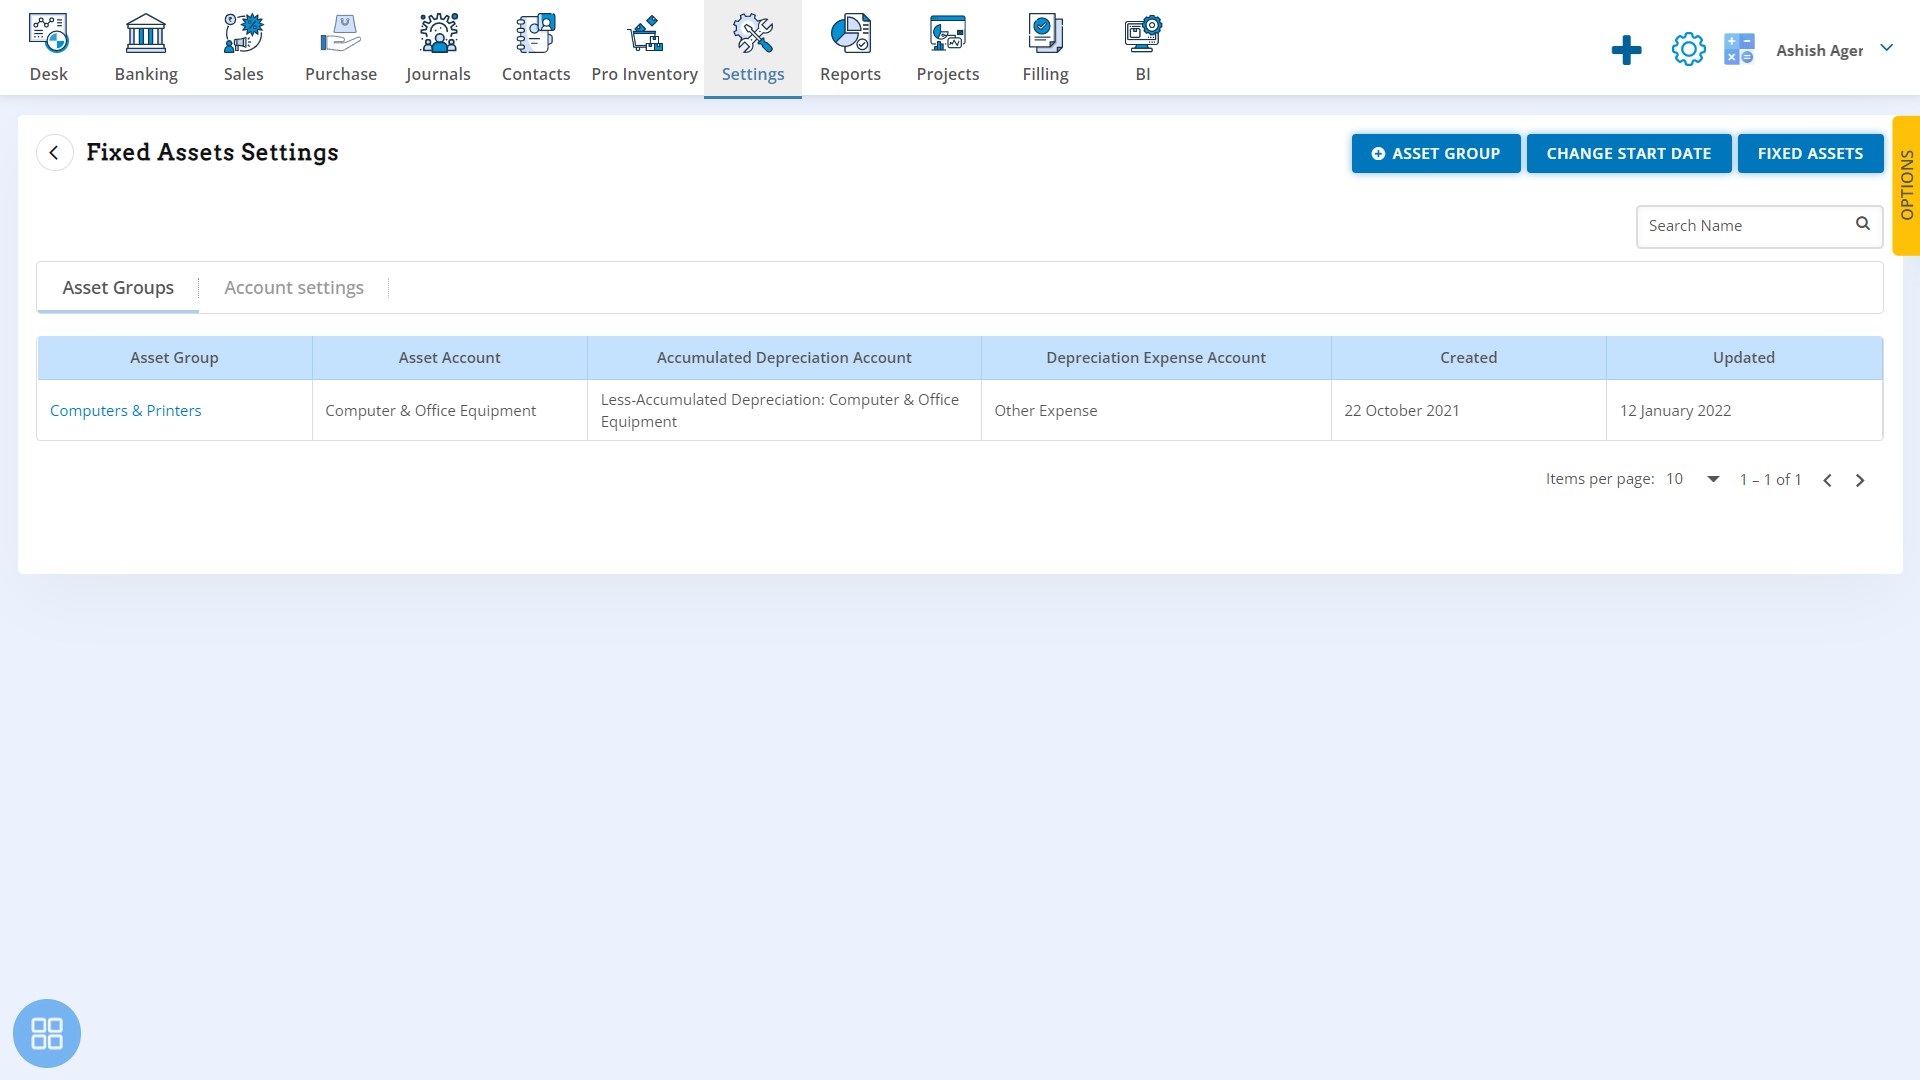The image size is (1920, 1080).
Task: Open the Banking module
Action: coord(145,46)
